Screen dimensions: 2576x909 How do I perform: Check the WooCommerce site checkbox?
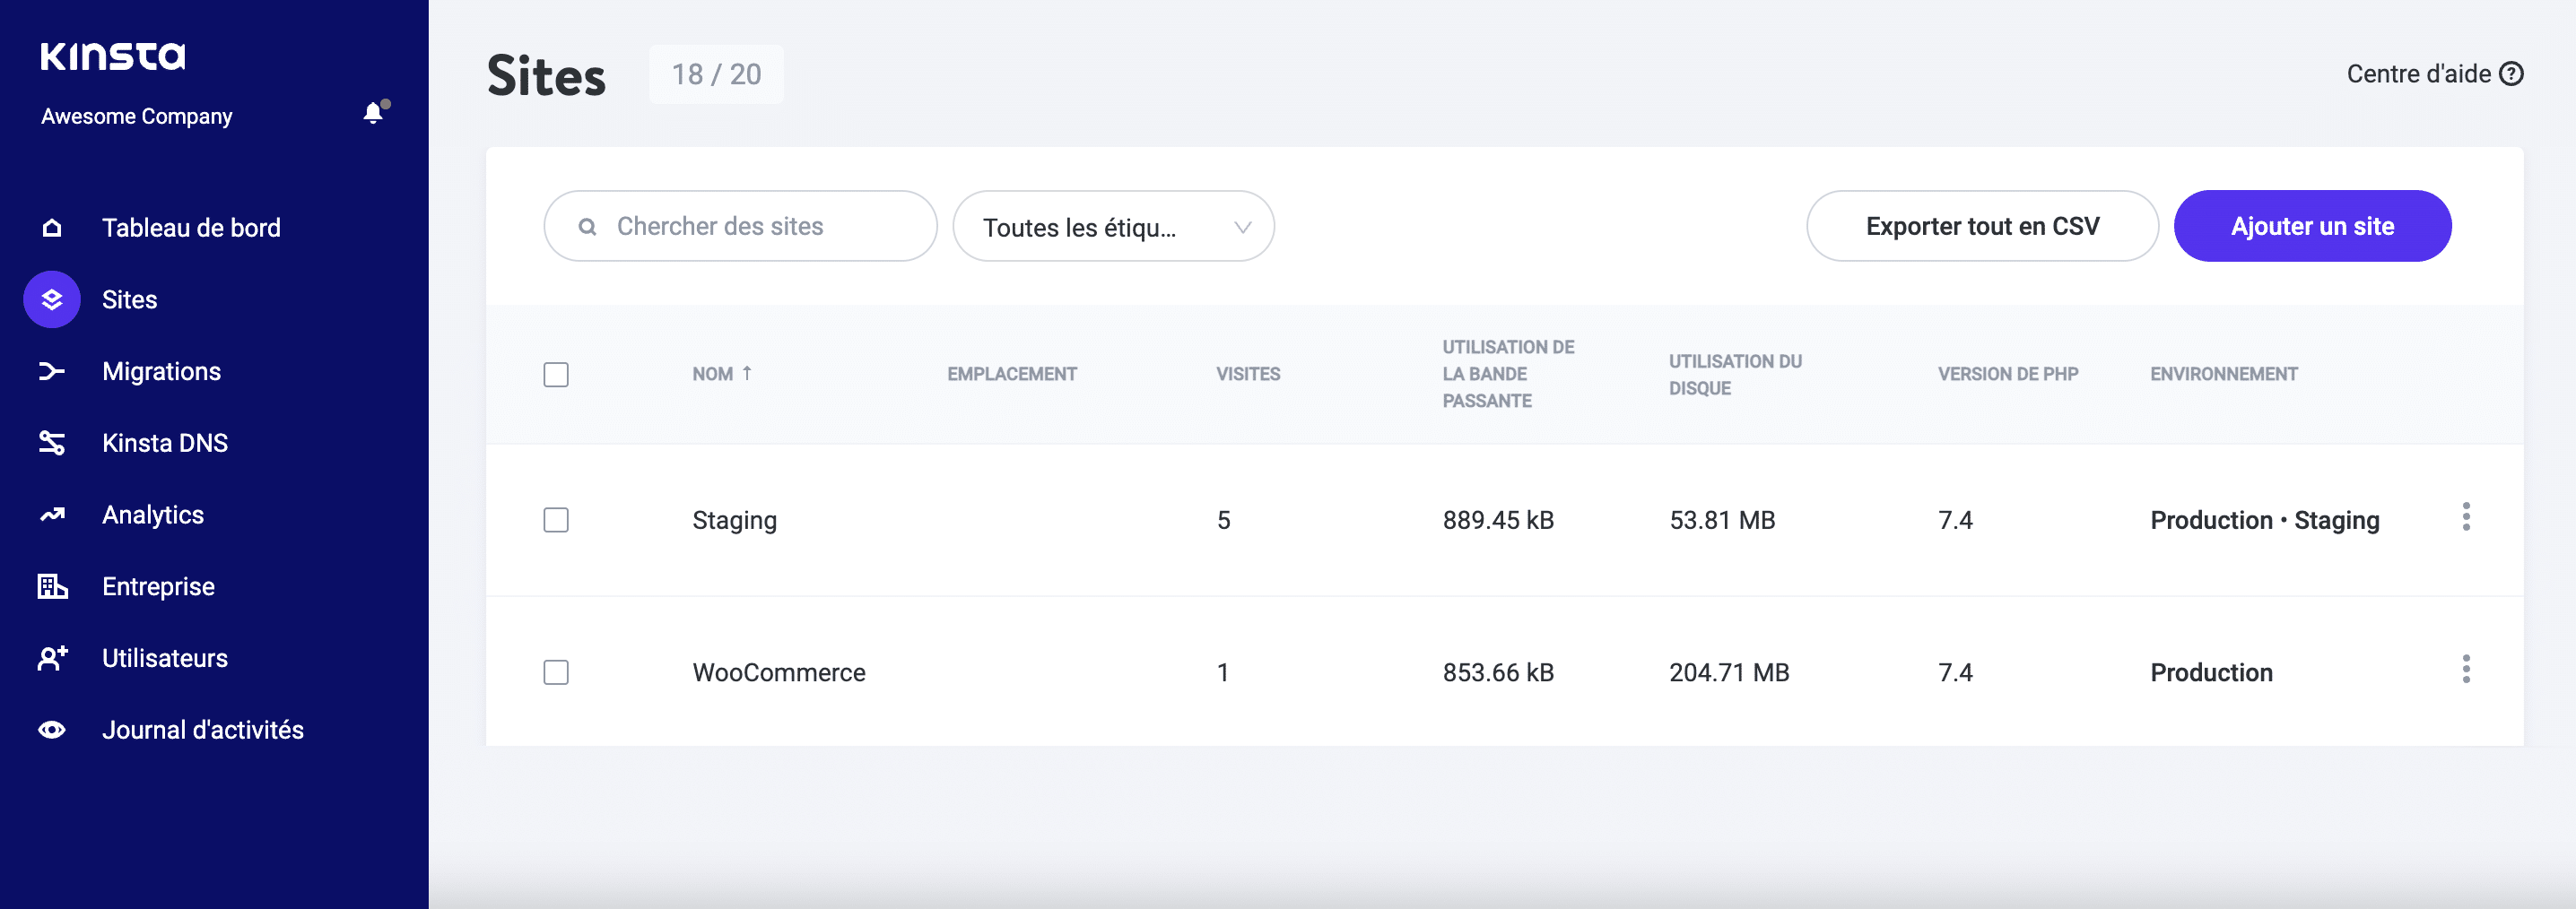coord(556,672)
